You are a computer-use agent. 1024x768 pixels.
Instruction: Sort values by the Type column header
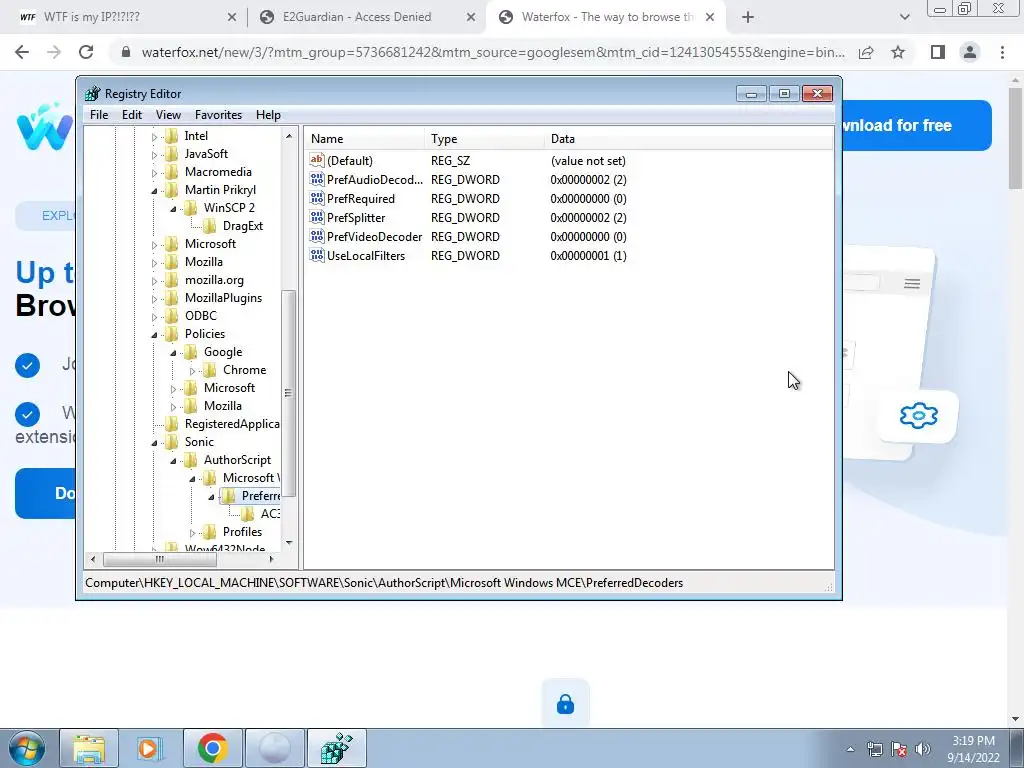[484, 139]
